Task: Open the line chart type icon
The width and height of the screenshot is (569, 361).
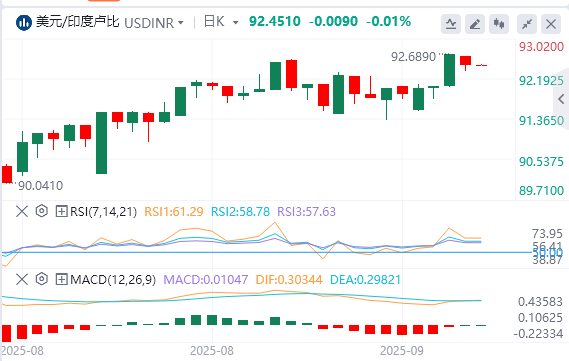Action: [x=451, y=24]
